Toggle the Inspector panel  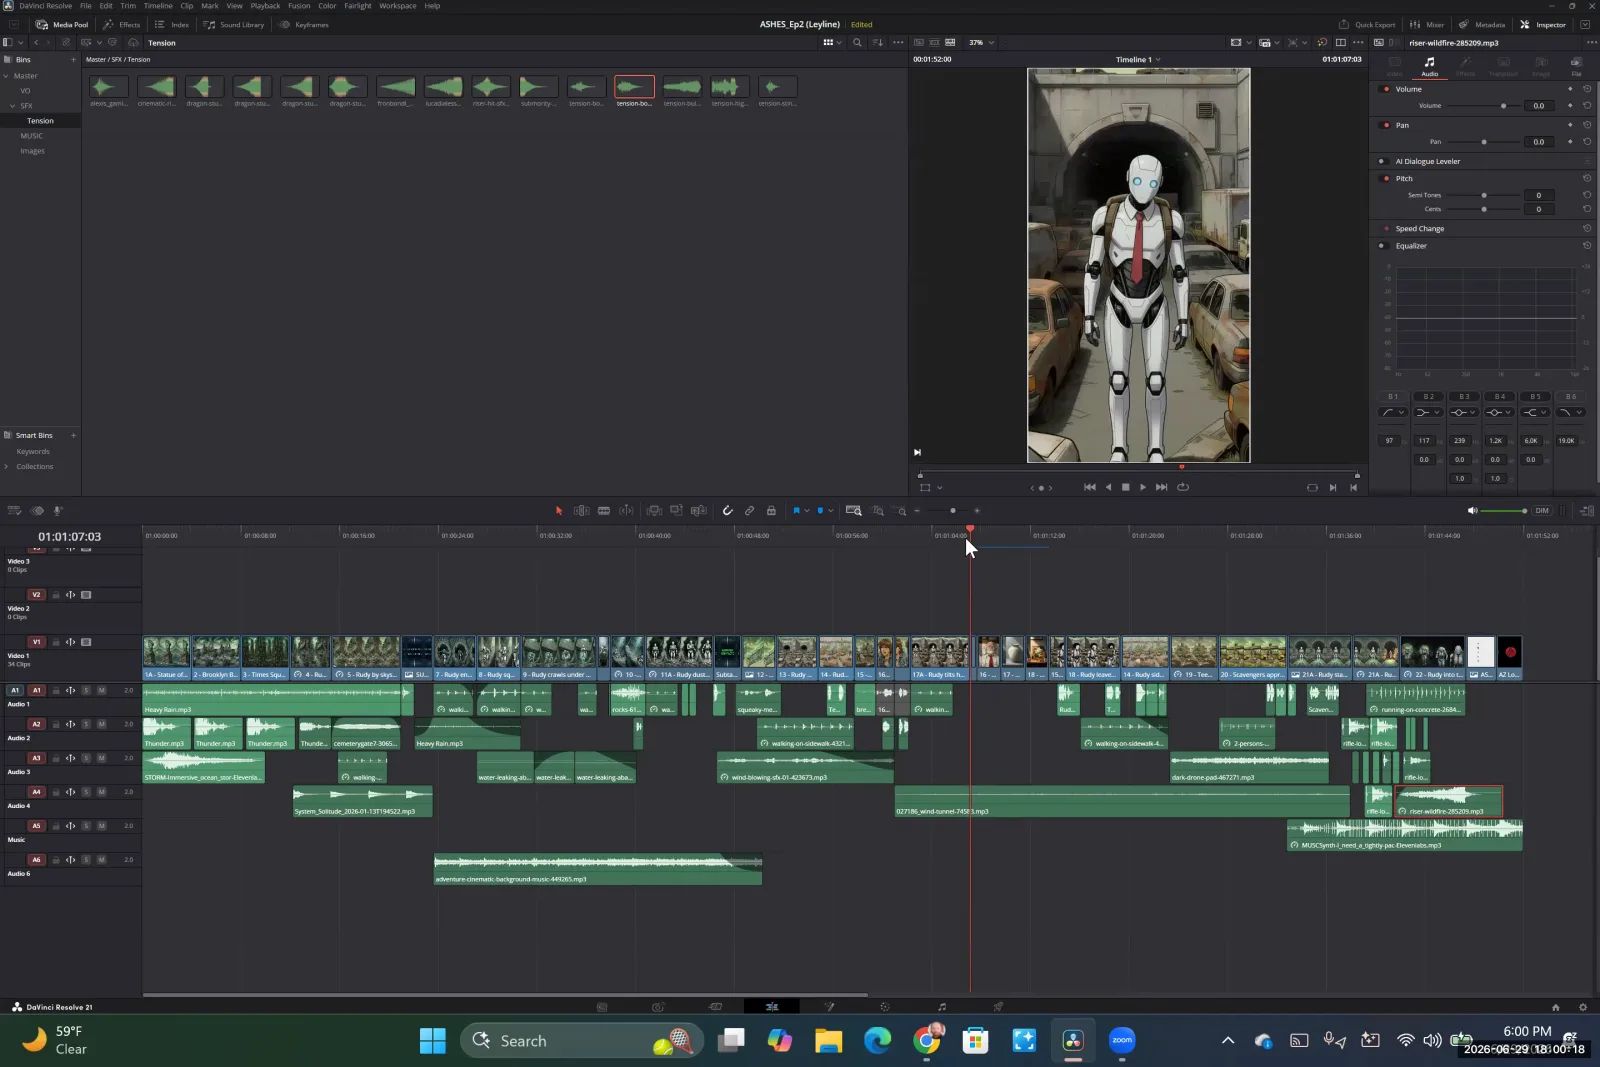point(1543,24)
